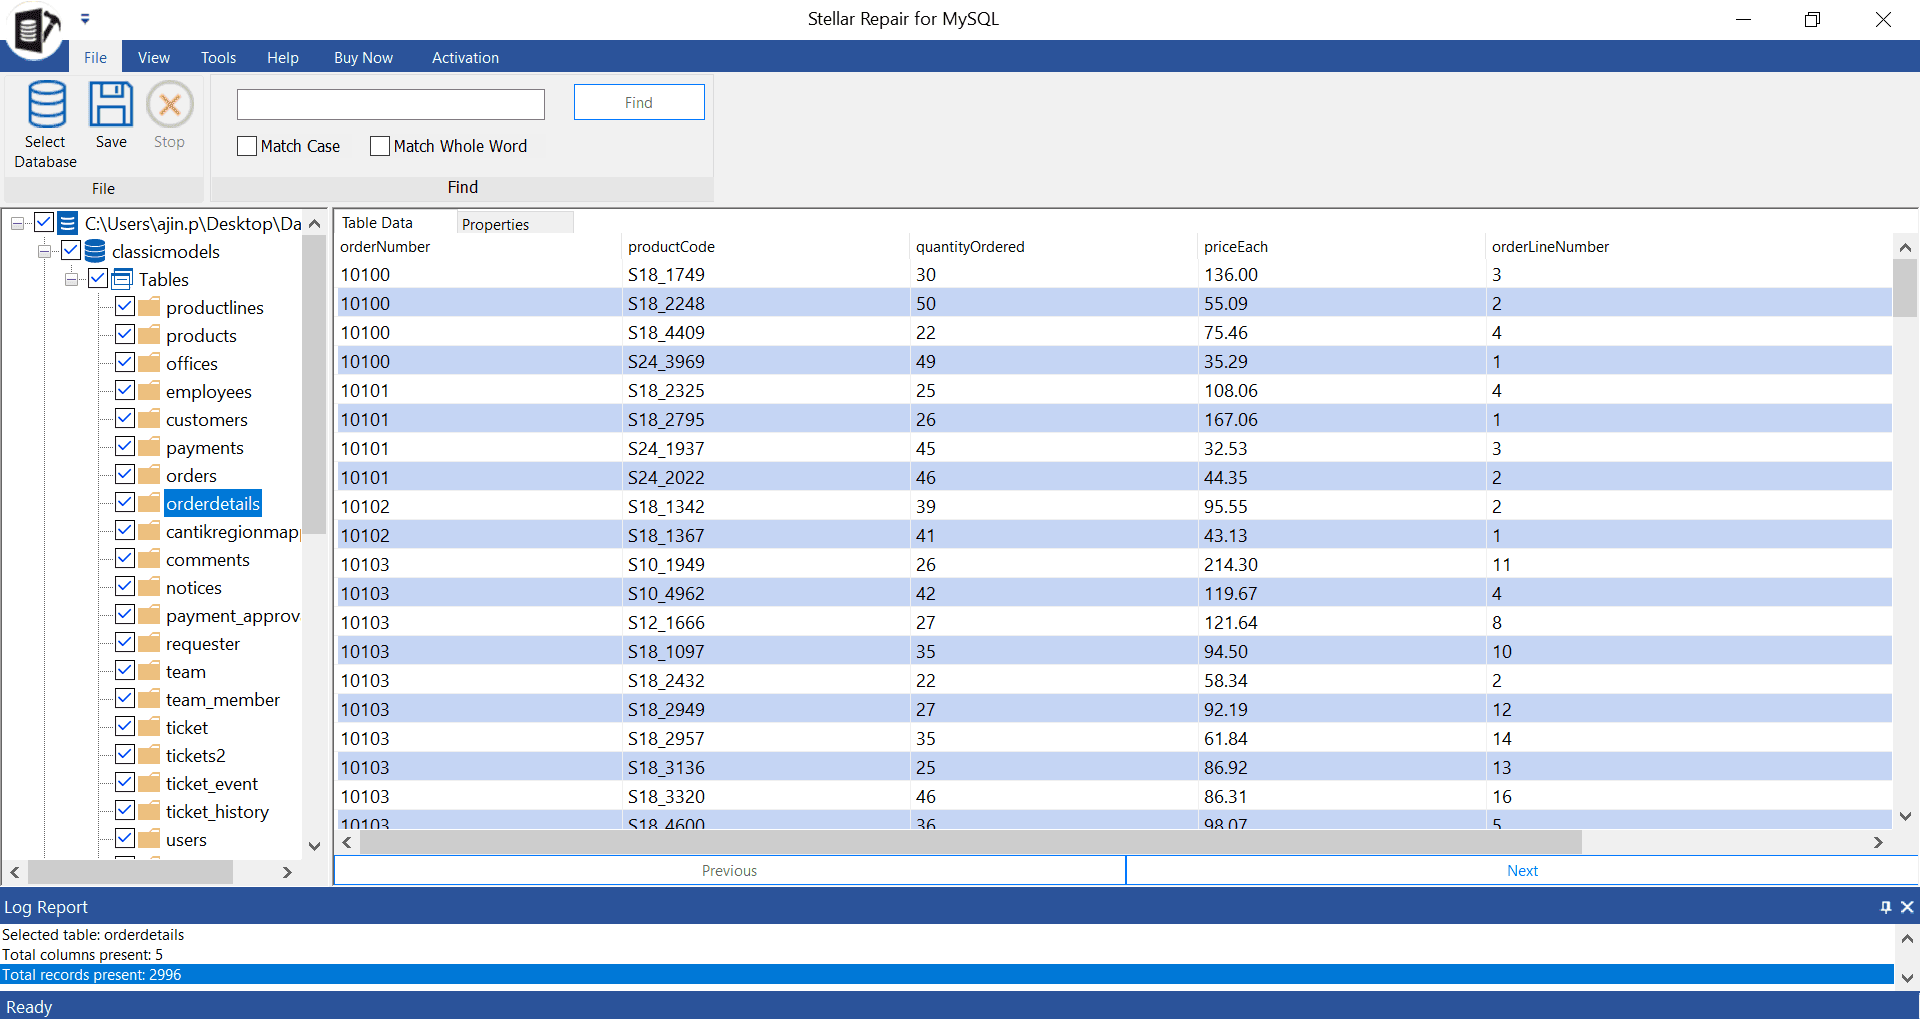Collapse the classicmodels tree node
Image resolution: width=1920 pixels, height=1019 pixels.
pyautogui.click(x=44, y=251)
